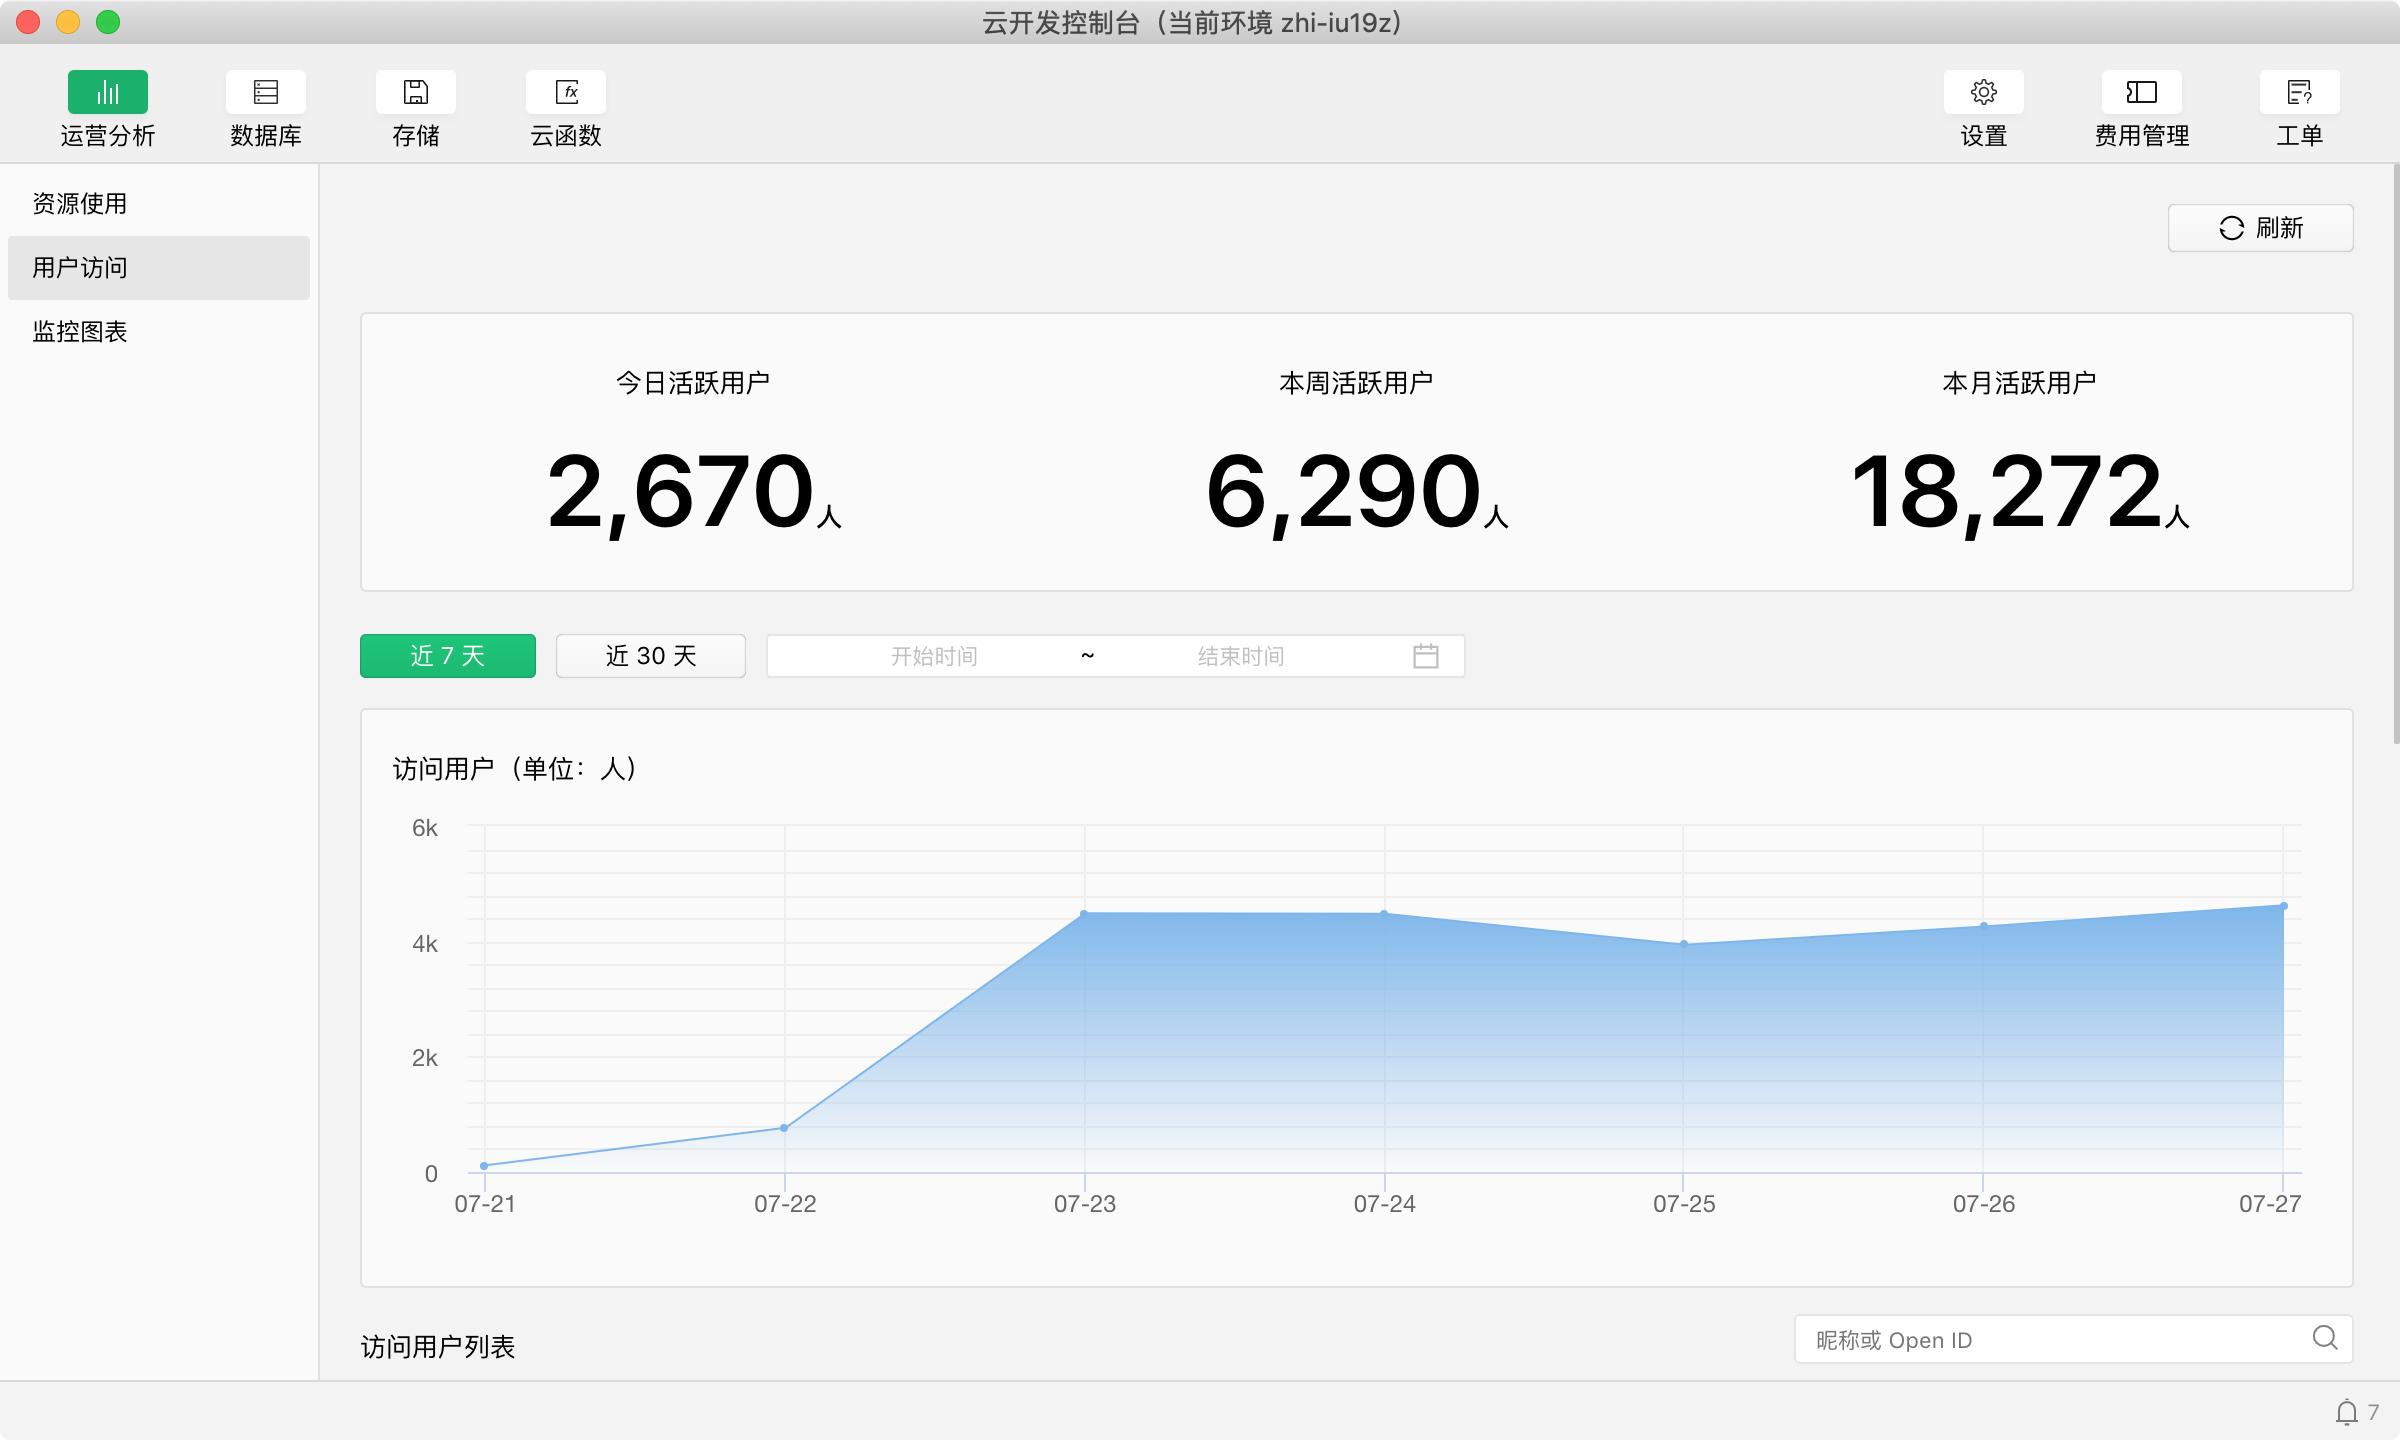Viewport: 2400px width, 1440px height.
Task: Select 用户访问 in the sidebar
Action: coord(80,268)
